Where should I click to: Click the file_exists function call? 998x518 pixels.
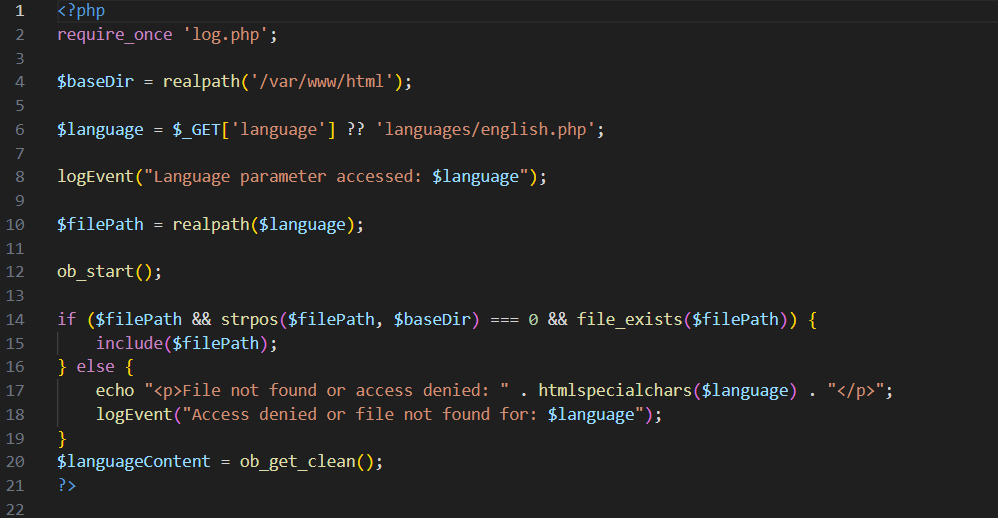click(624, 319)
